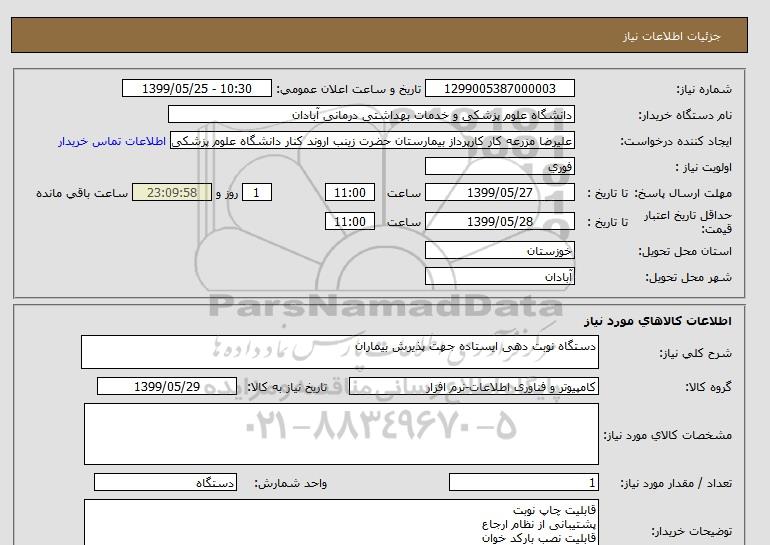The height and width of the screenshot is (545, 770).
Task: Click the delivery city field آبادان
Action: pyautogui.click(x=499, y=276)
